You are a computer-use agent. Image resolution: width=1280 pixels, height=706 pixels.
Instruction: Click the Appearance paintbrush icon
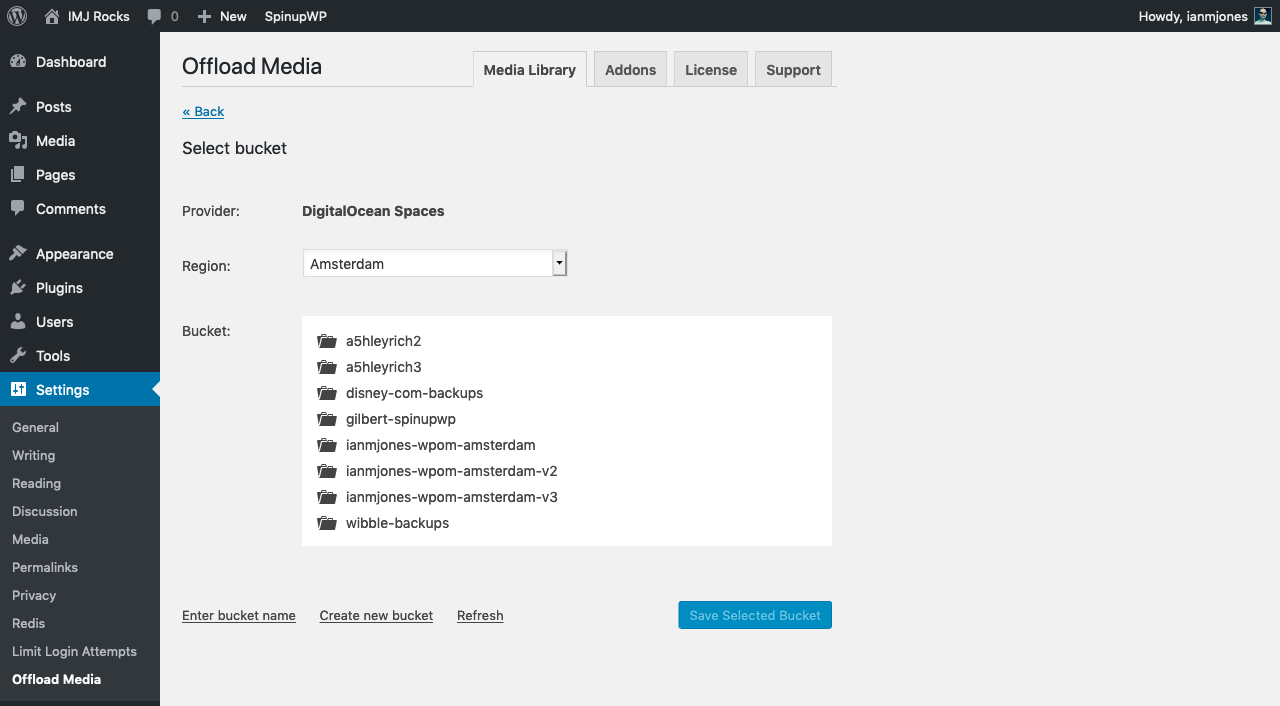[18, 254]
